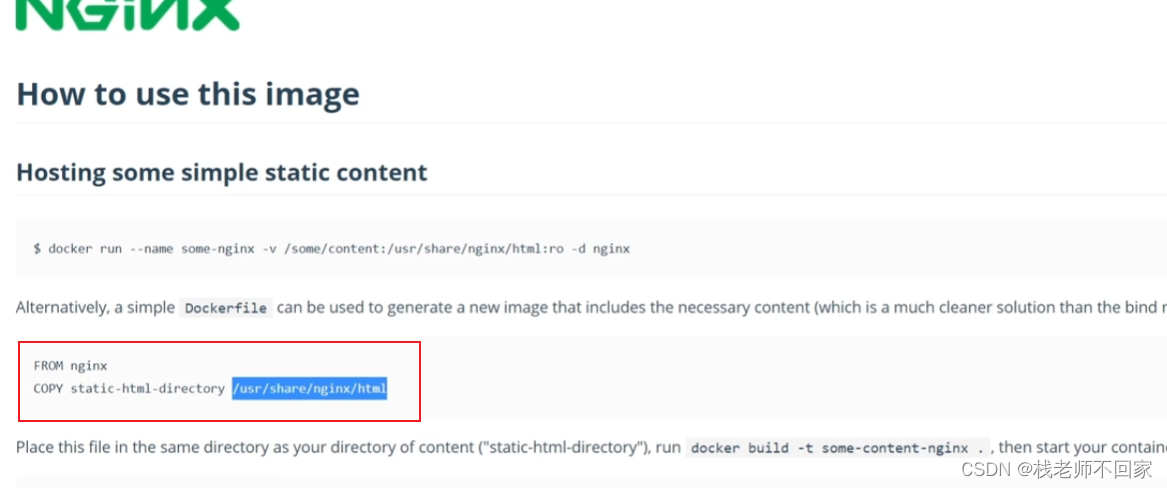Click the dollar prompt in the run command

(37, 248)
